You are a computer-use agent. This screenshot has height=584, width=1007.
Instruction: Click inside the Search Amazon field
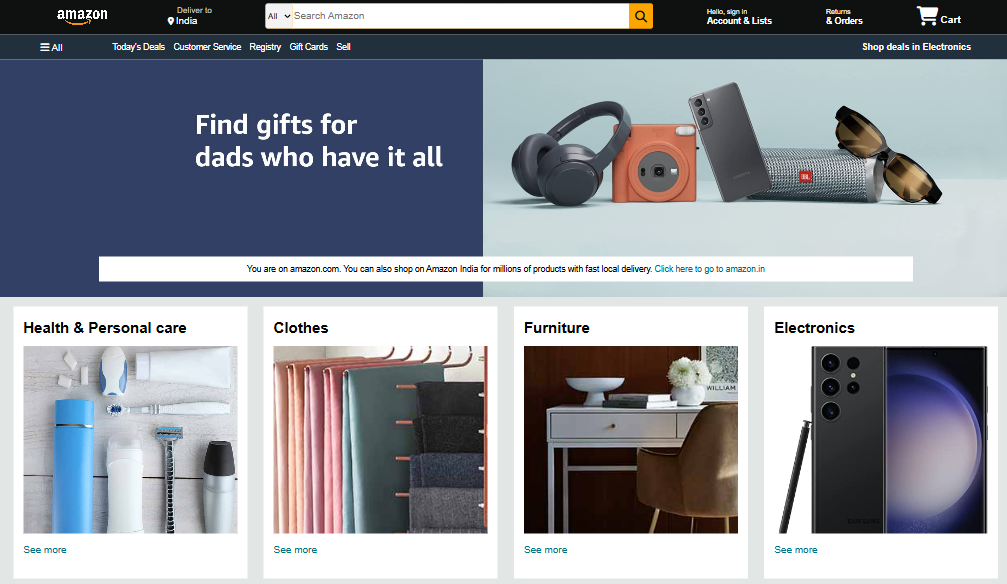coord(460,16)
